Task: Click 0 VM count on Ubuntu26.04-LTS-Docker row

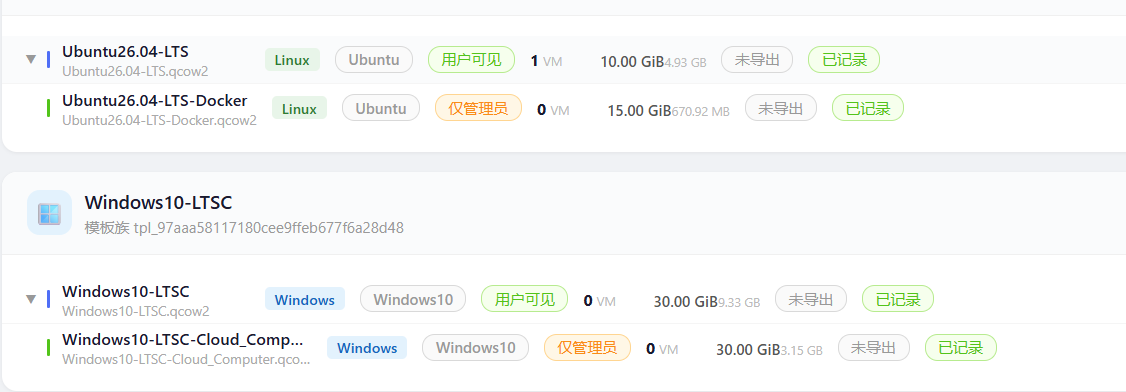Action: click(553, 110)
